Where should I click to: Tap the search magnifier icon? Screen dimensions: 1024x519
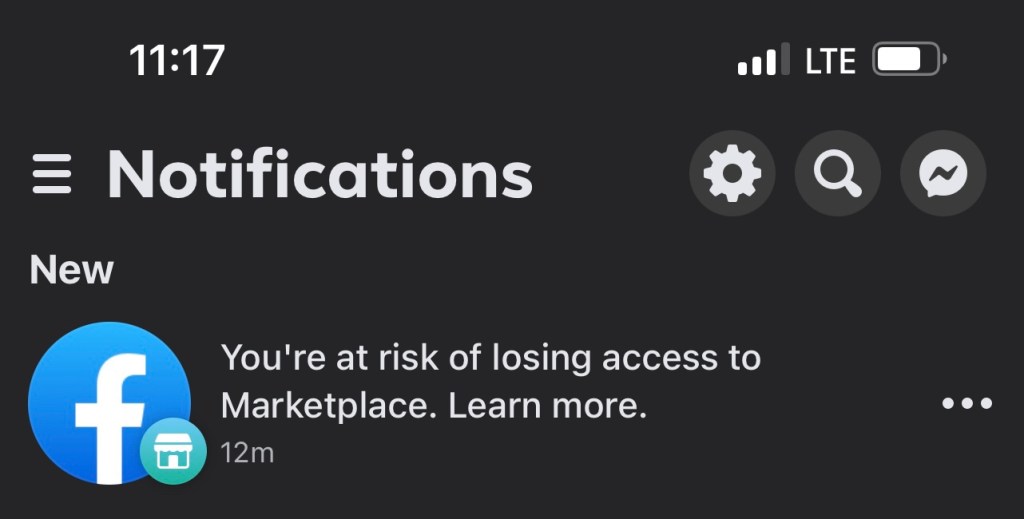pos(837,175)
